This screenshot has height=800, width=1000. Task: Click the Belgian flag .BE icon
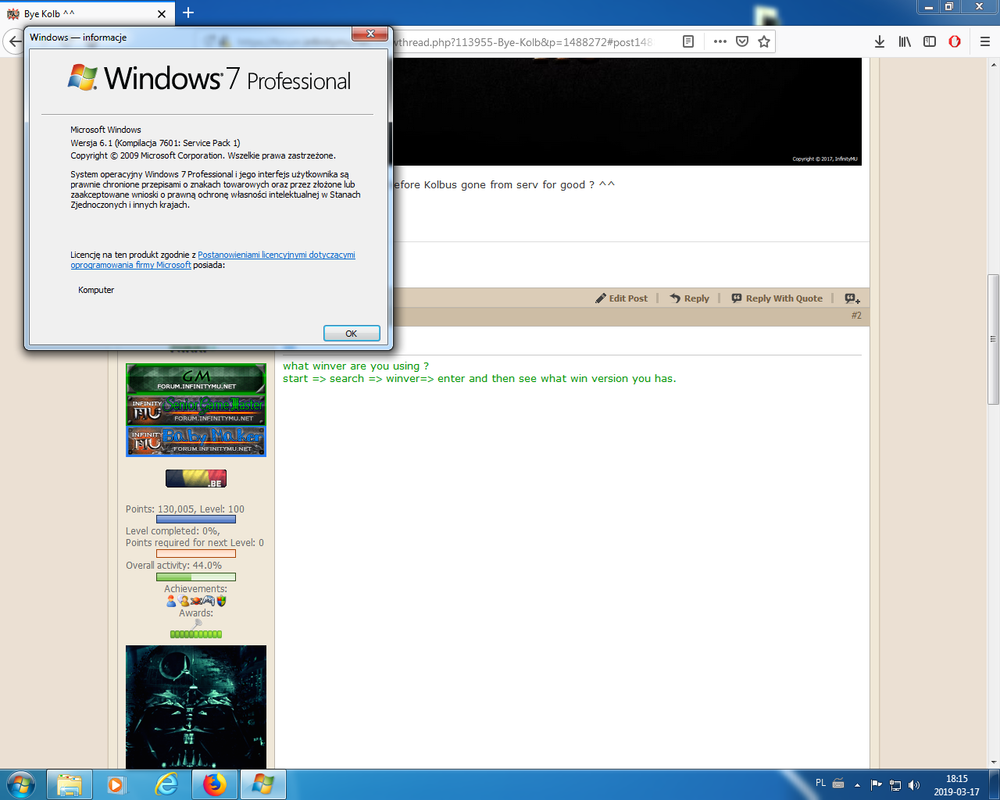(196, 478)
